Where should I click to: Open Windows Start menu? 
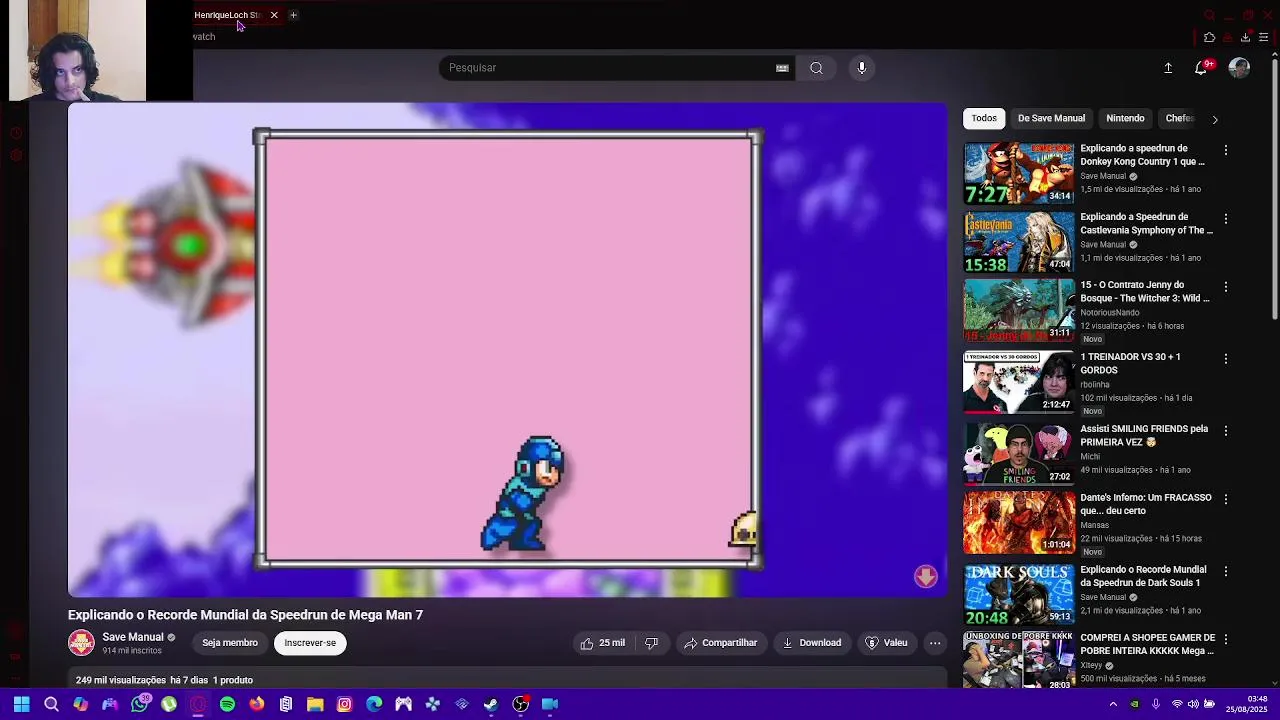pyautogui.click(x=21, y=704)
